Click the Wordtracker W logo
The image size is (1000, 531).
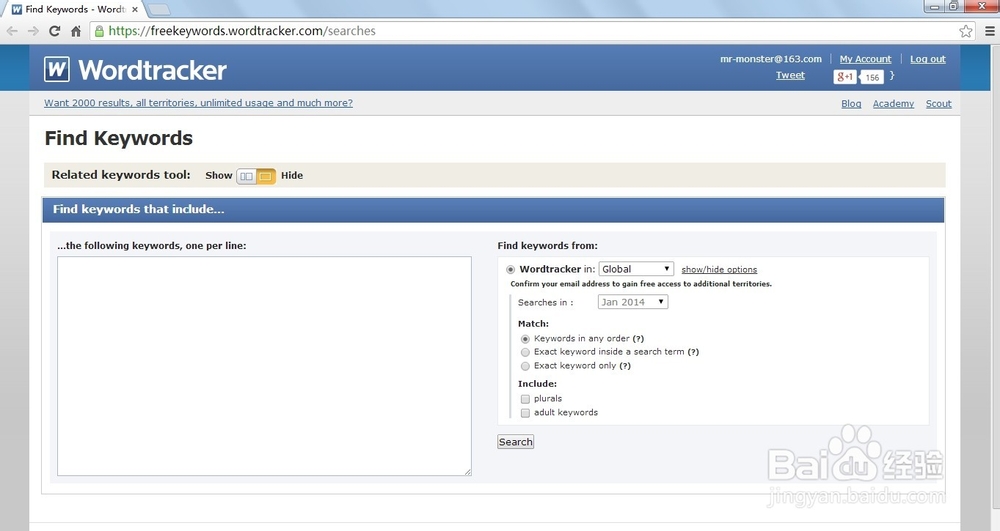pyautogui.click(x=57, y=69)
